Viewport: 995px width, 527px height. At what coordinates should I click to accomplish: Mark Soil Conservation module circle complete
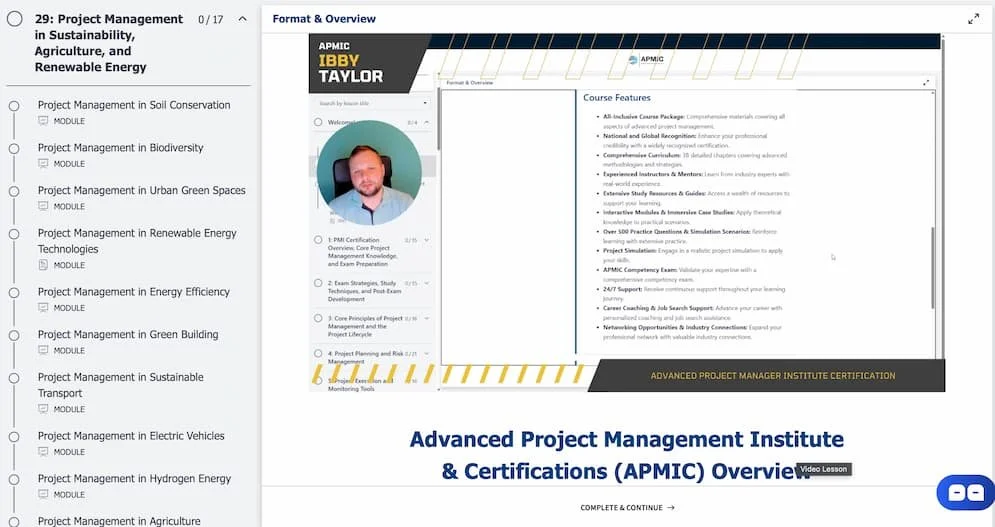tap(14, 106)
